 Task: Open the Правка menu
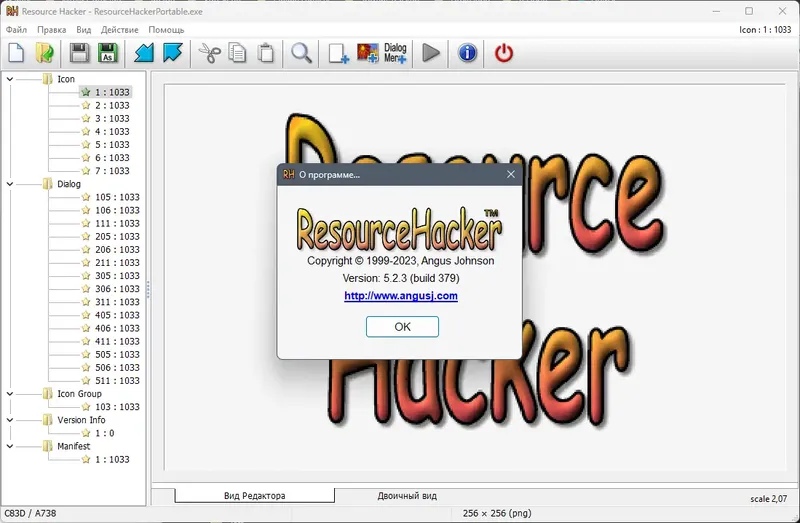(x=52, y=30)
